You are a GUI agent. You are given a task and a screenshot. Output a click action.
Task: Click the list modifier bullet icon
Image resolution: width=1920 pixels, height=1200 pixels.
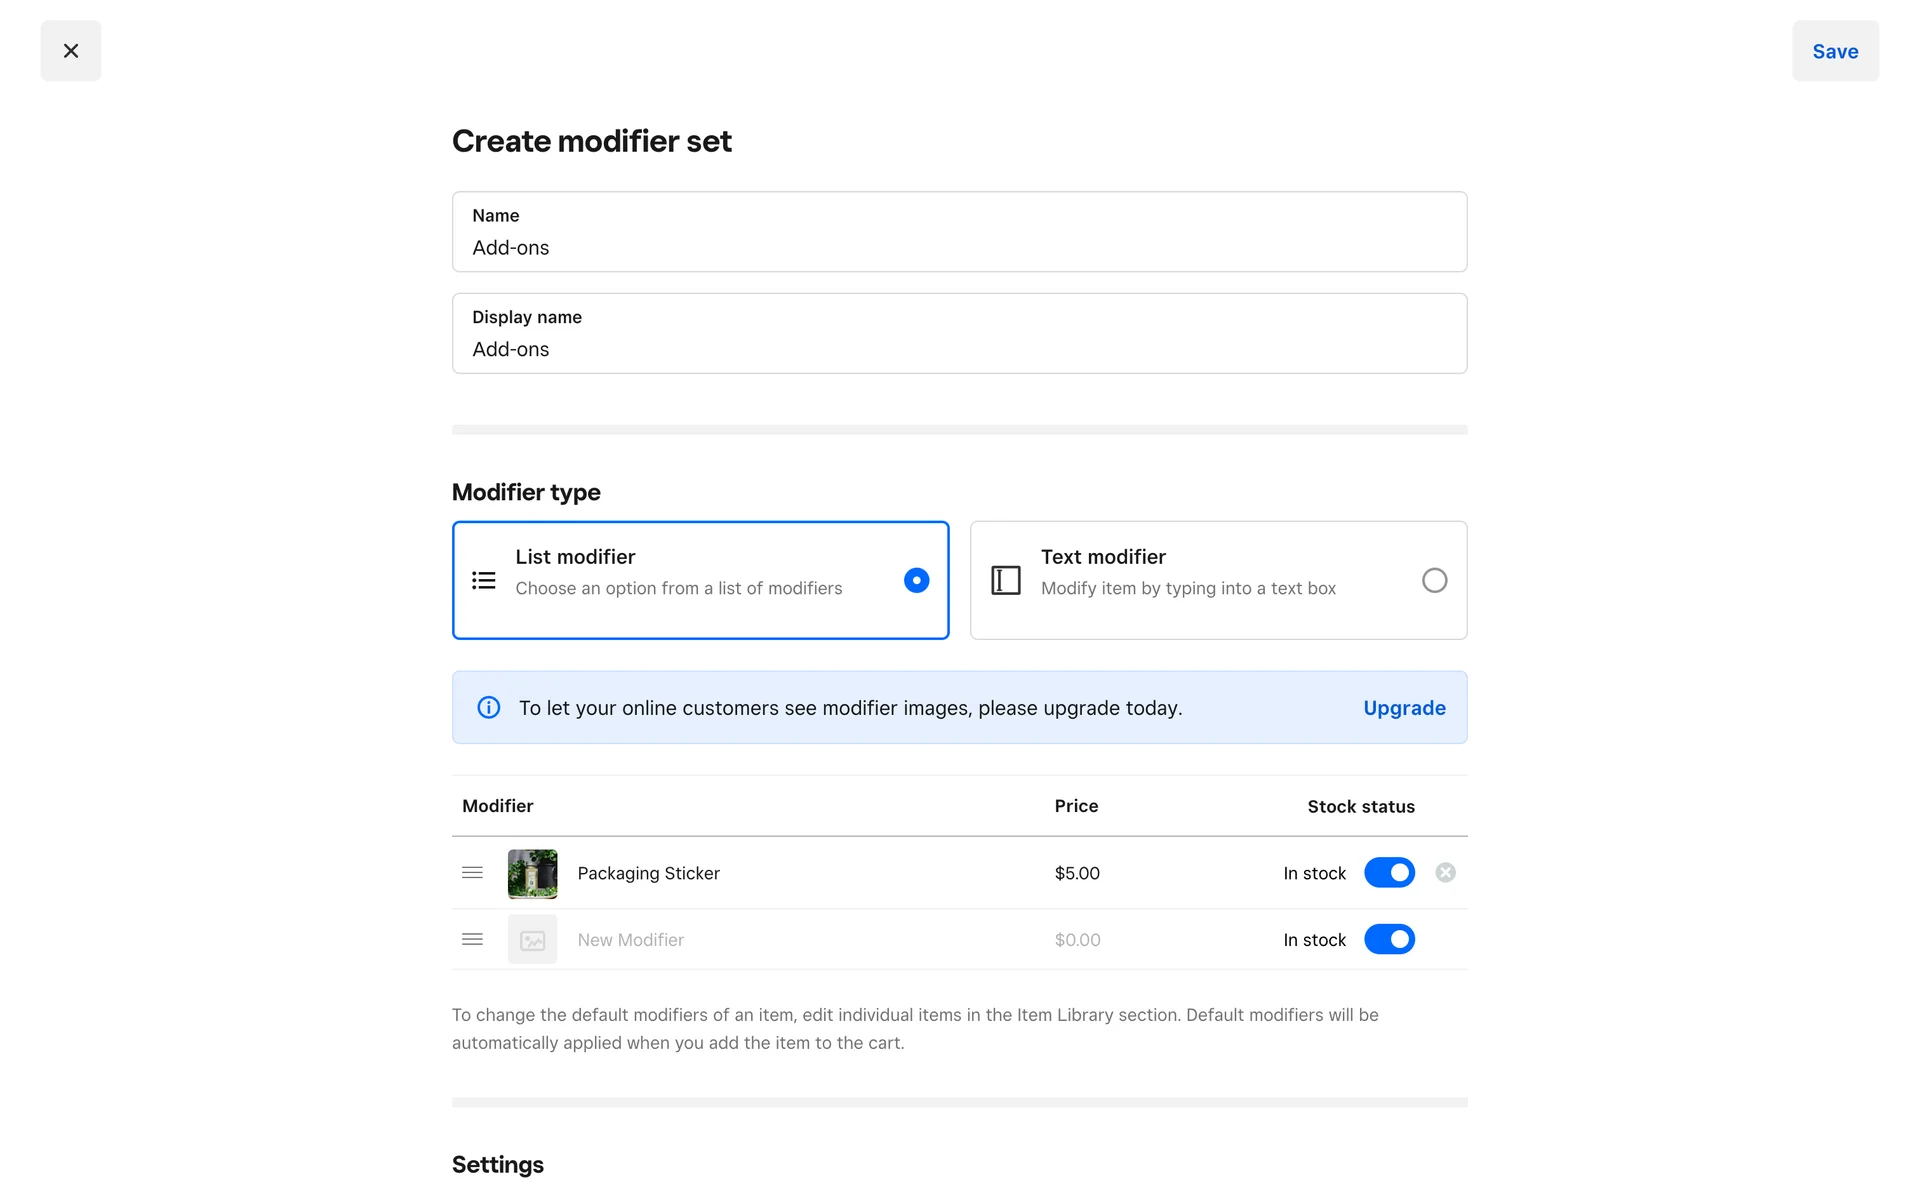(484, 580)
